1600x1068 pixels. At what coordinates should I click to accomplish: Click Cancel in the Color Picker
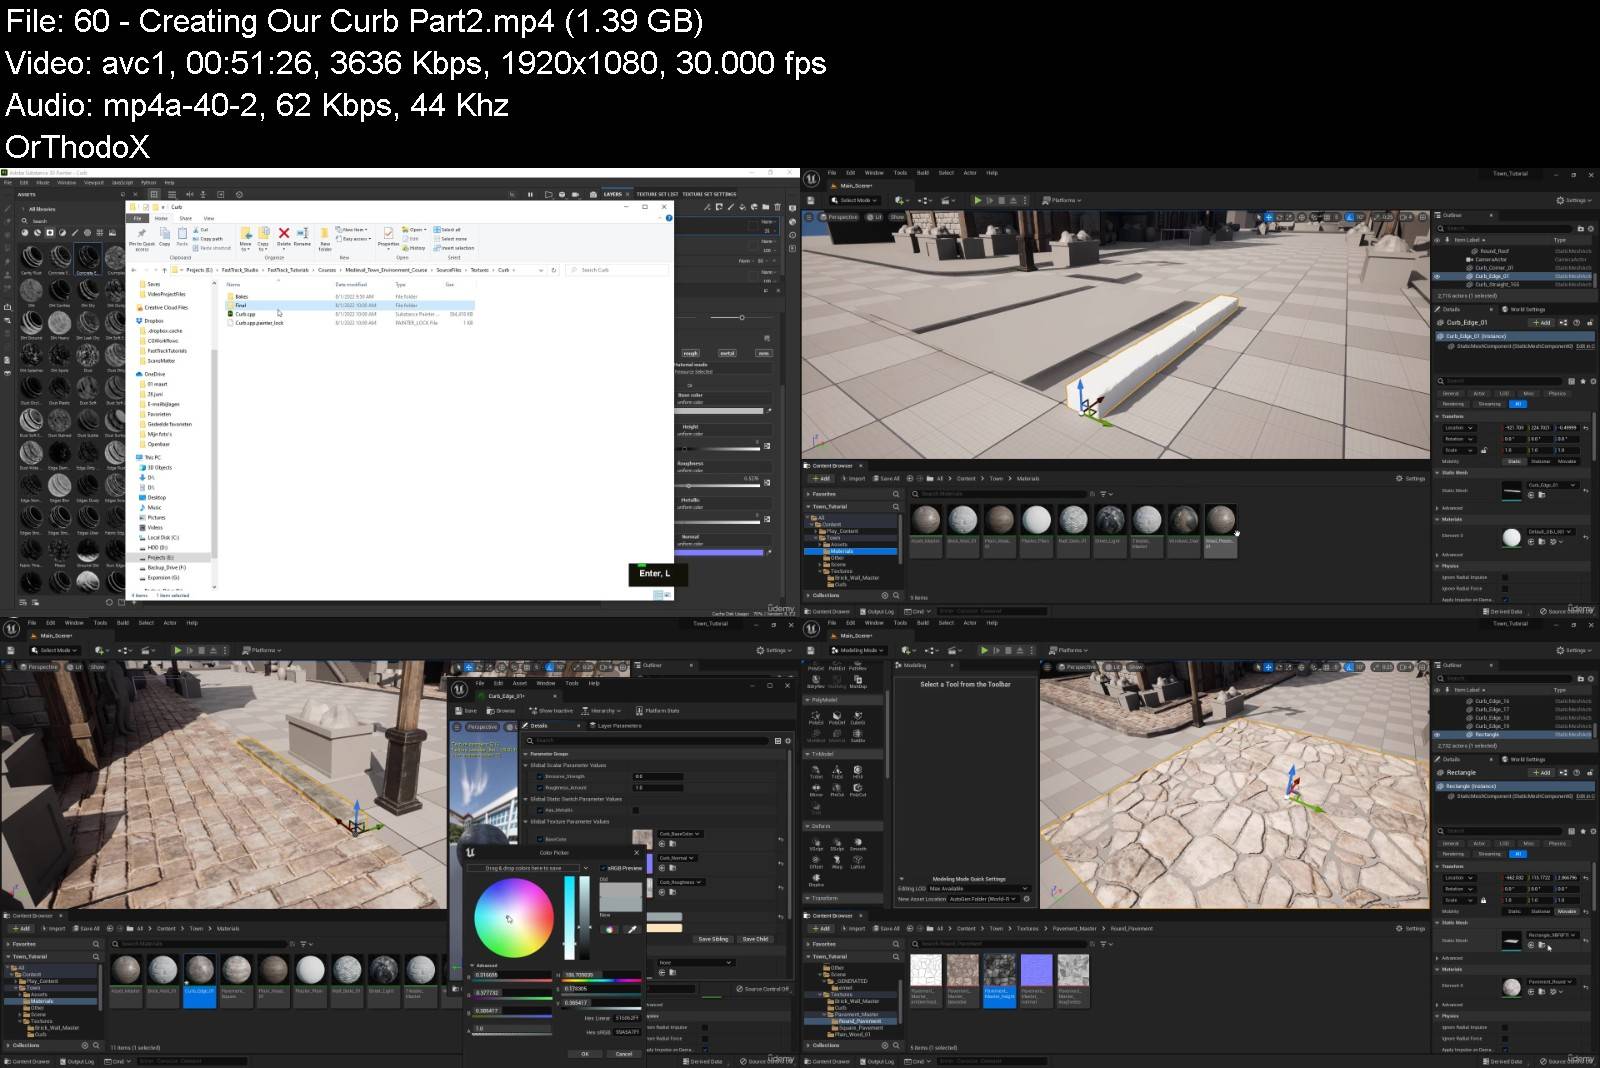click(x=624, y=1054)
